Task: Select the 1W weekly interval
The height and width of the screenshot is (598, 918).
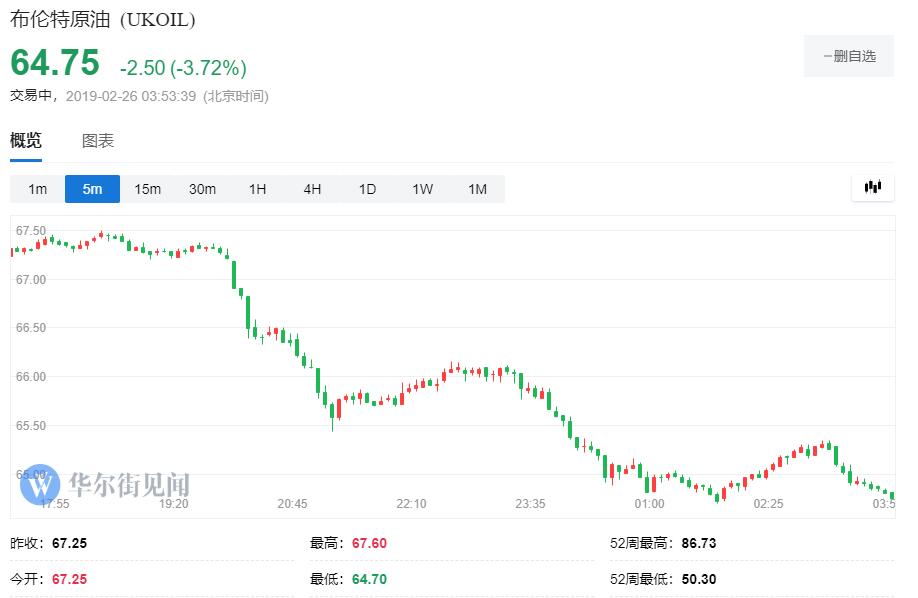Action: [422, 189]
